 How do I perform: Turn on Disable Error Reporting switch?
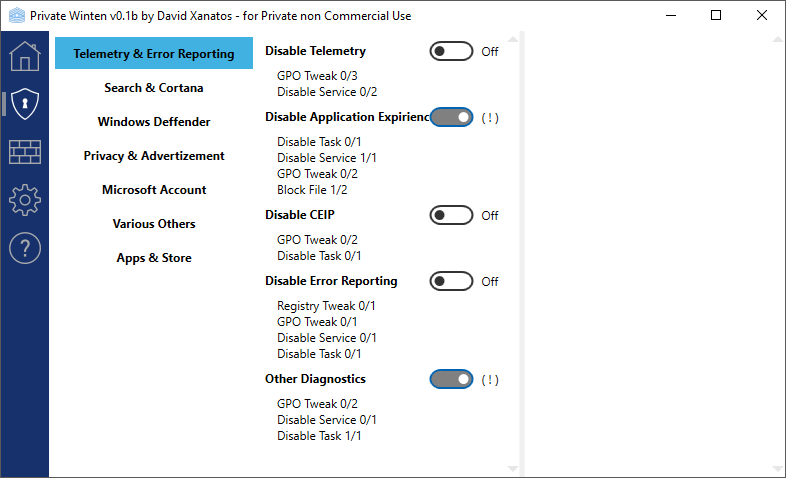tap(451, 281)
